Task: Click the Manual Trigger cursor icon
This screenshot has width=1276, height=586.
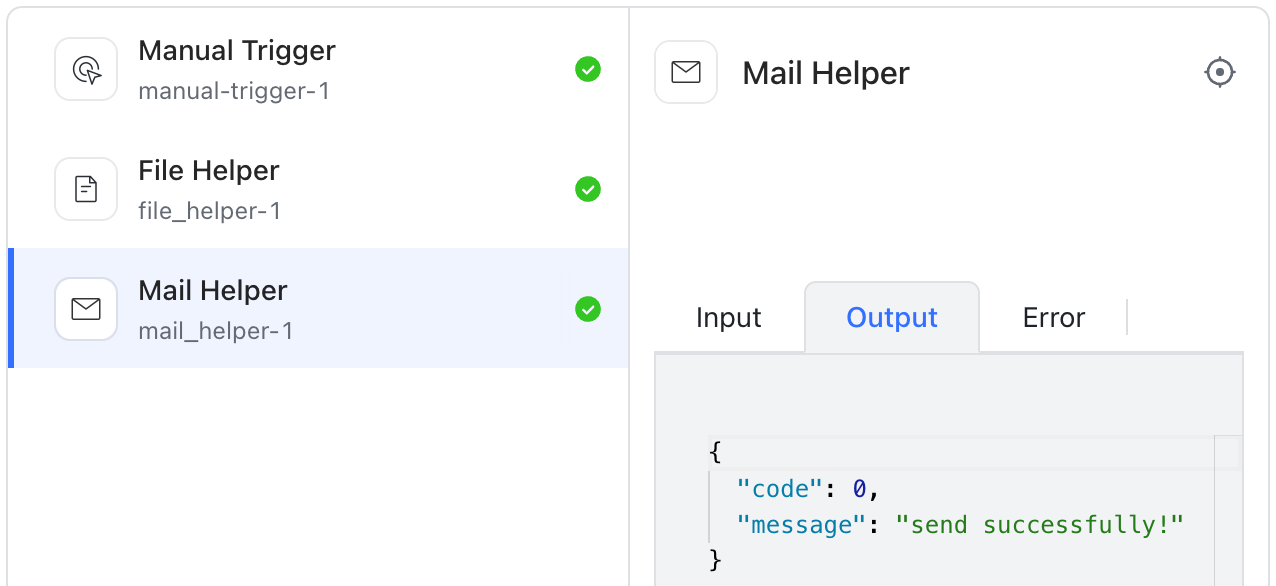Action: [86, 69]
